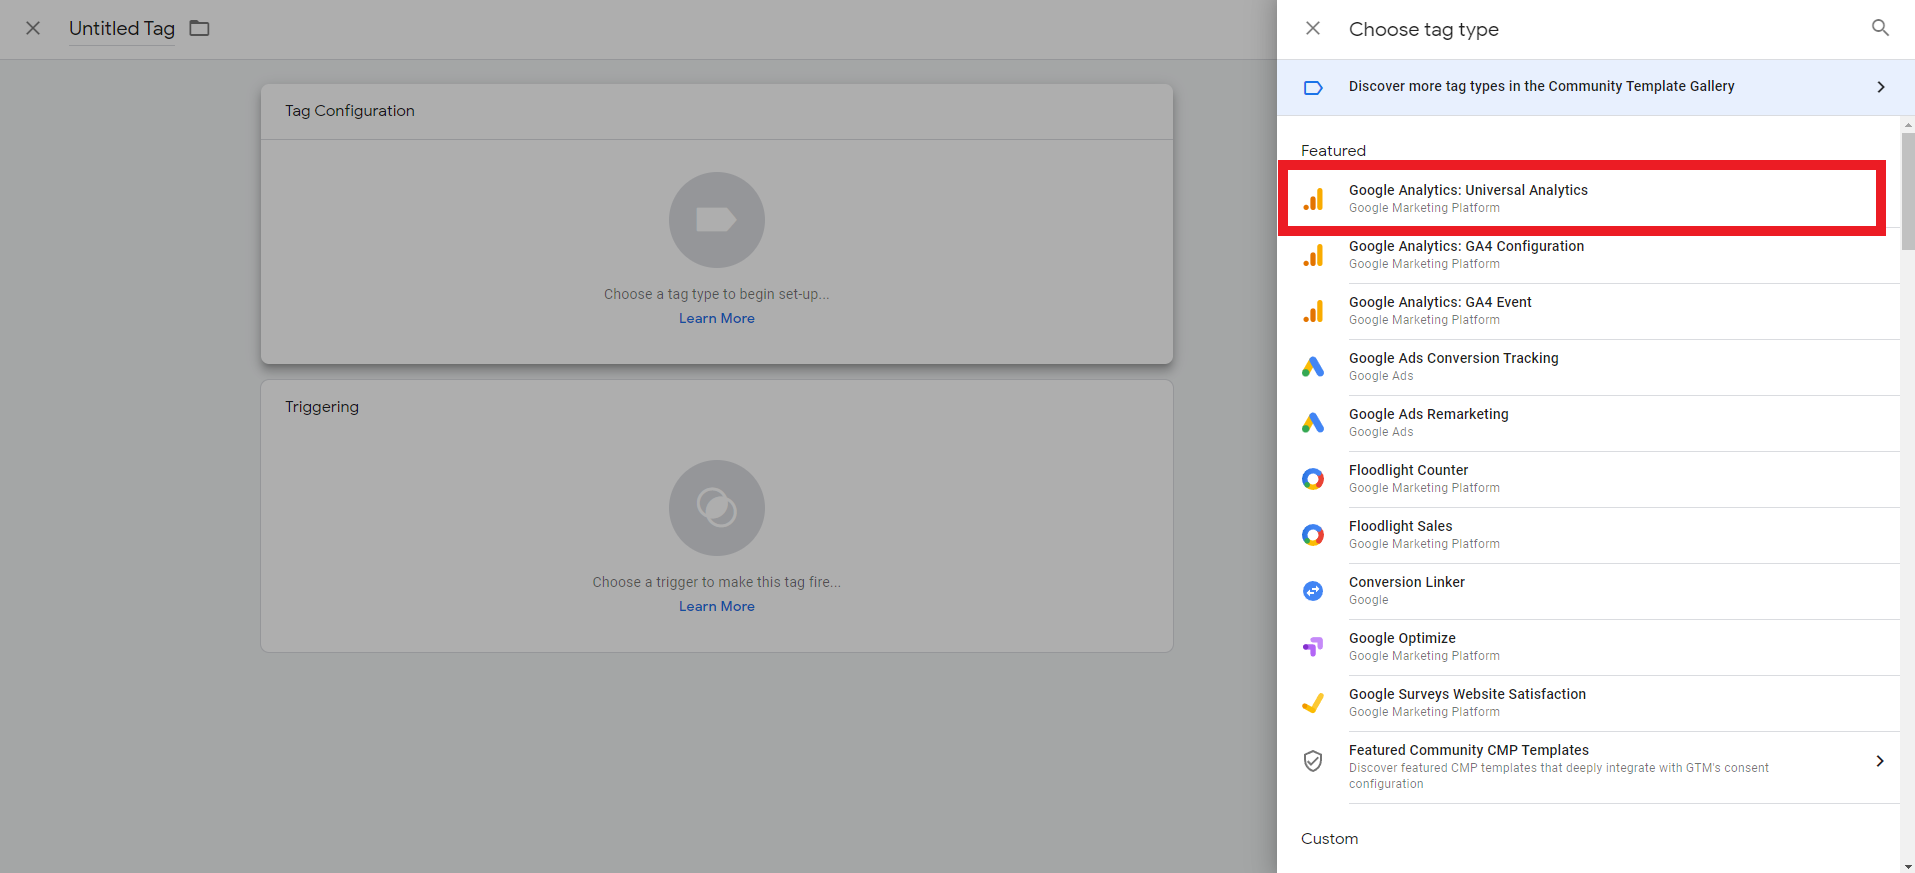
Task: Click the Tag Configuration placeholder icon
Action: 716,220
